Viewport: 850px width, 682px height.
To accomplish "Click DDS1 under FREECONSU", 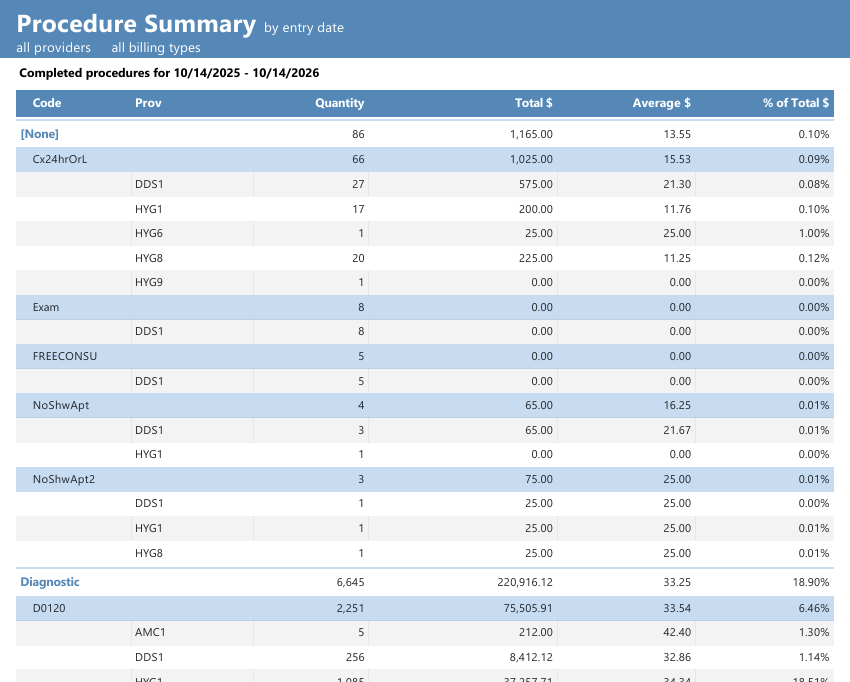I will 149,381.
